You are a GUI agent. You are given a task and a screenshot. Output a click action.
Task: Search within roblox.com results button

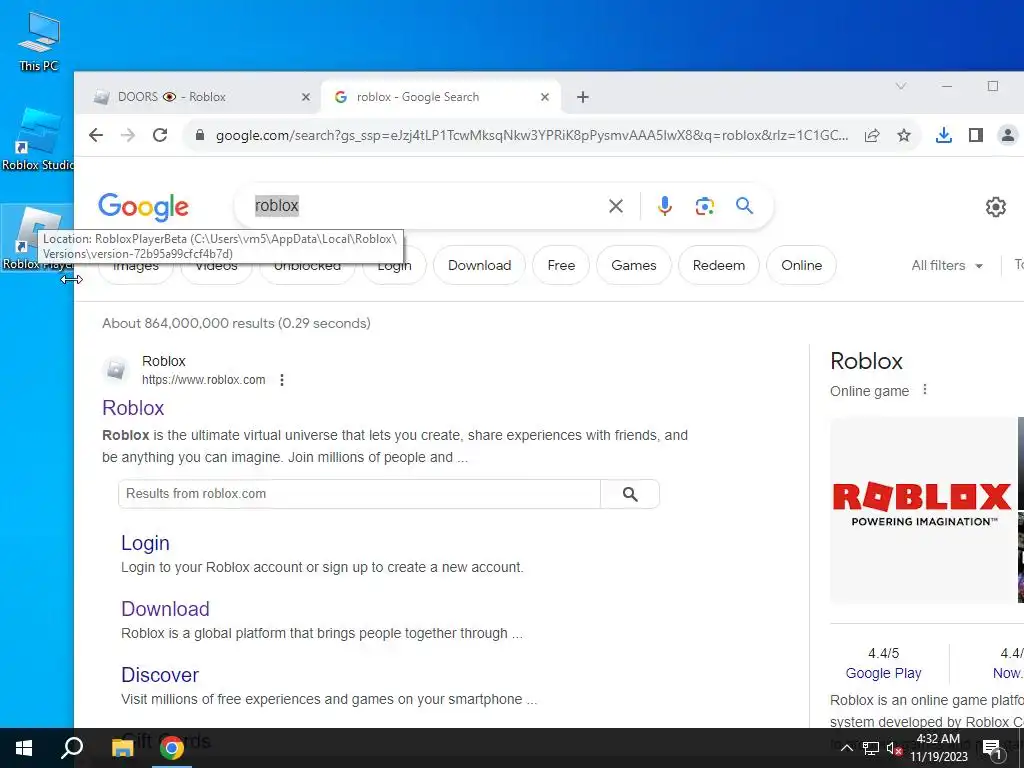(x=630, y=494)
